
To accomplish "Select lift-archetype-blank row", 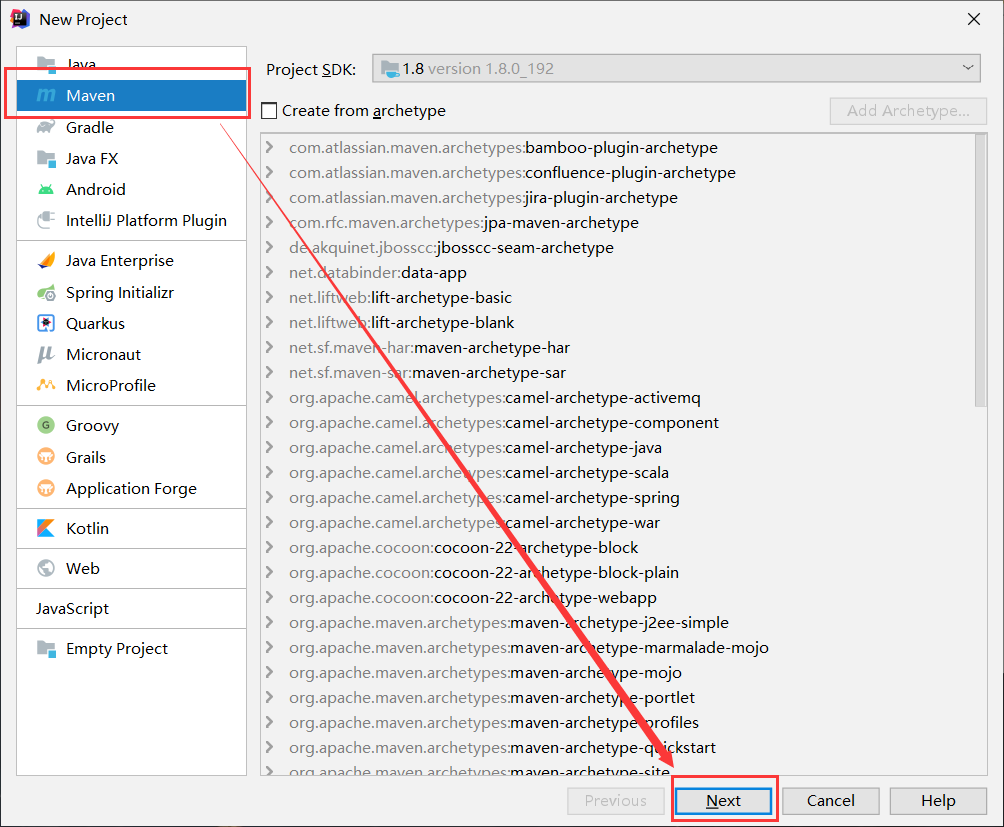I will click(x=617, y=322).
